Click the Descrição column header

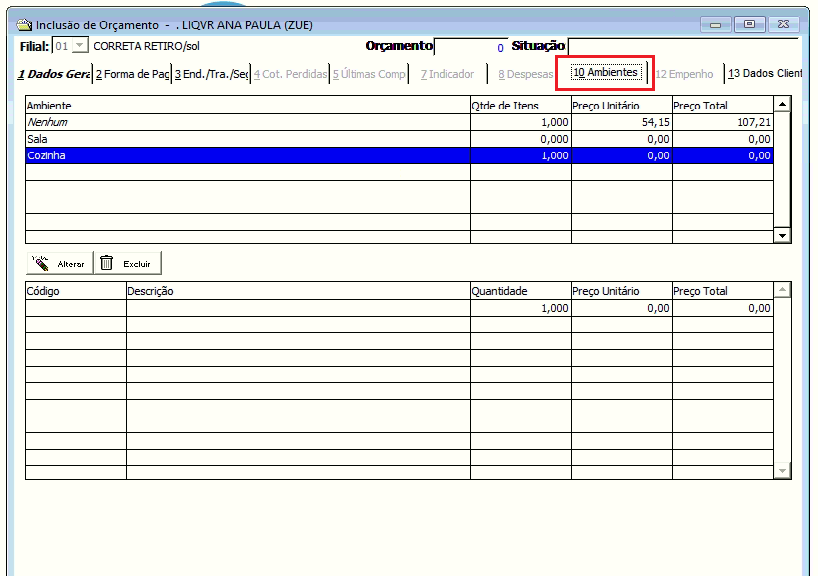click(x=298, y=291)
